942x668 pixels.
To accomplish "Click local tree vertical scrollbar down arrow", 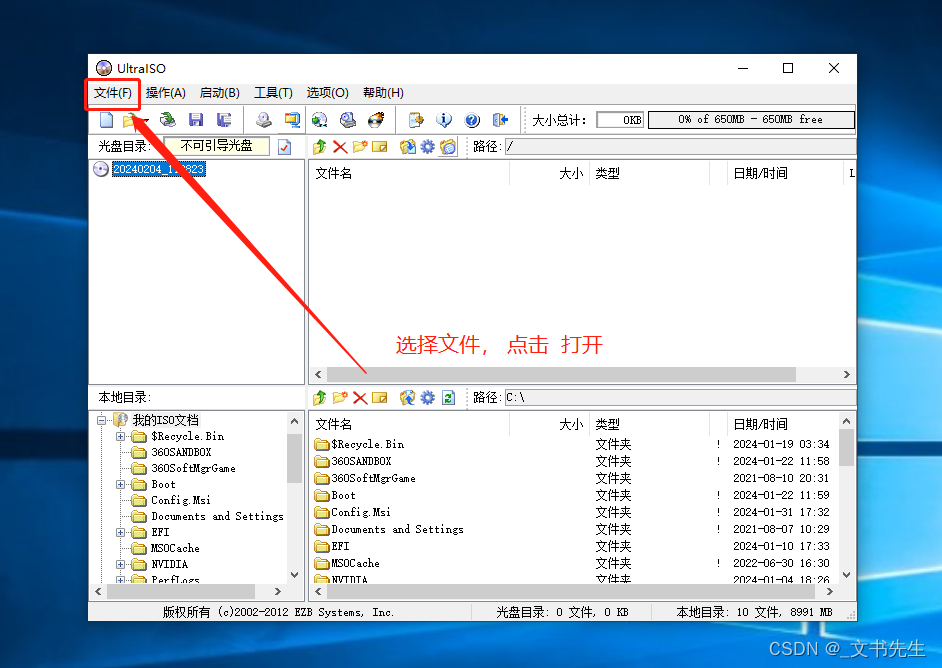I will 294,574.
